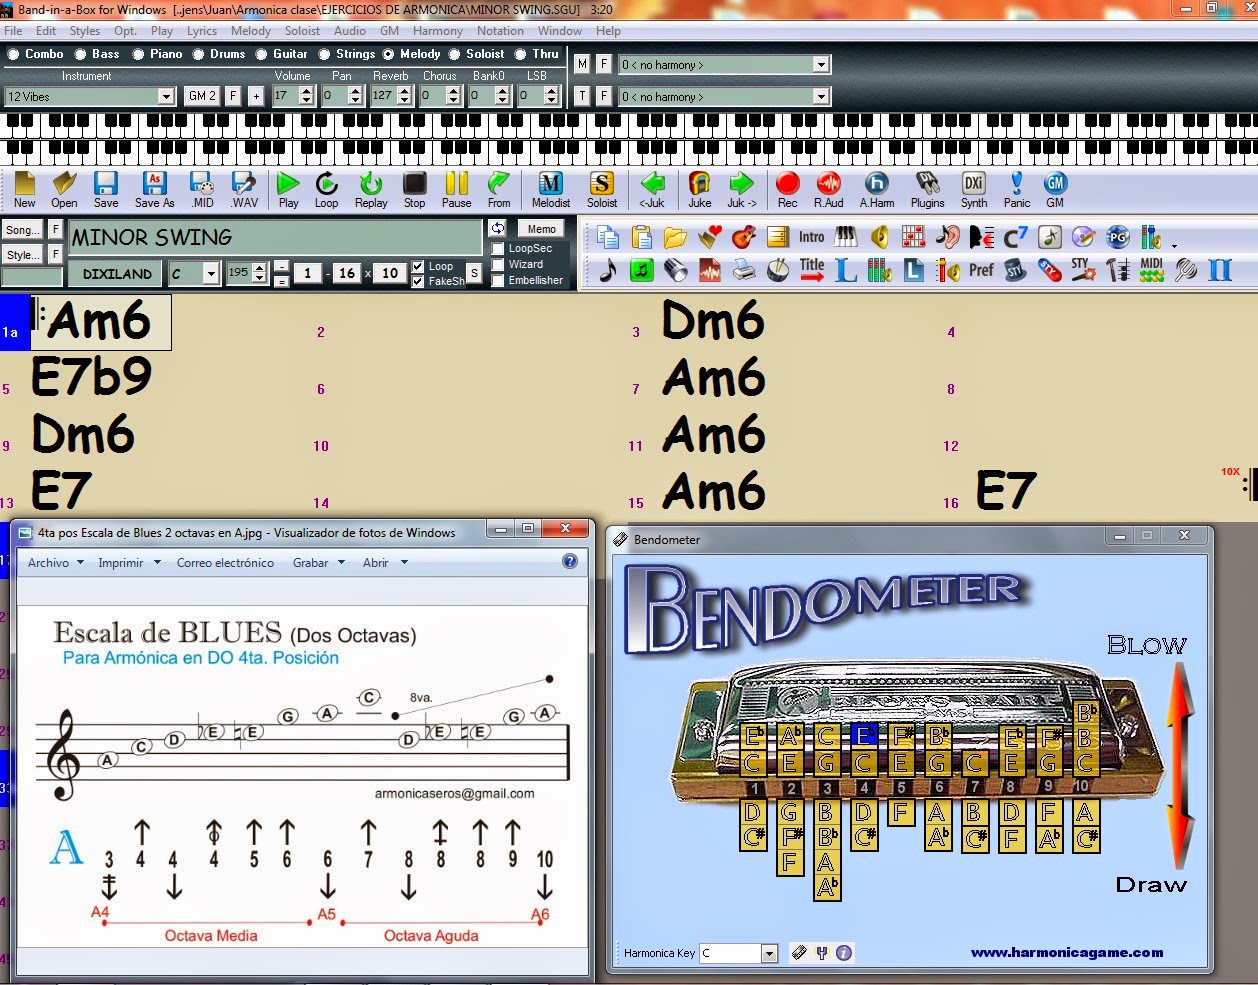The image size is (1258, 985).
Task: Open the A.Harm audio harmony icon
Action: coord(877,189)
